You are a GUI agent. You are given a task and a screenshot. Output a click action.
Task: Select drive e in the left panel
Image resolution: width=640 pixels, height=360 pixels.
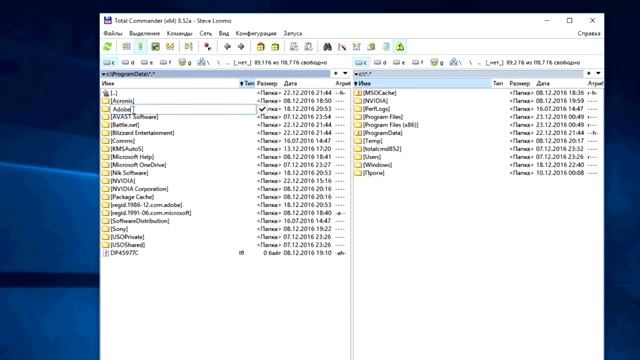[x=147, y=62]
